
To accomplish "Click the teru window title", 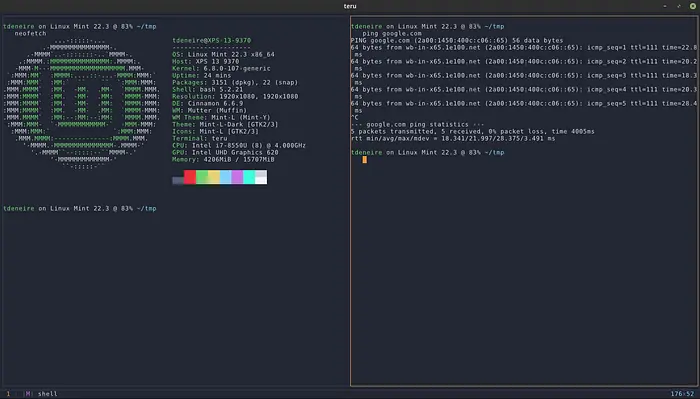I will point(350,6).
